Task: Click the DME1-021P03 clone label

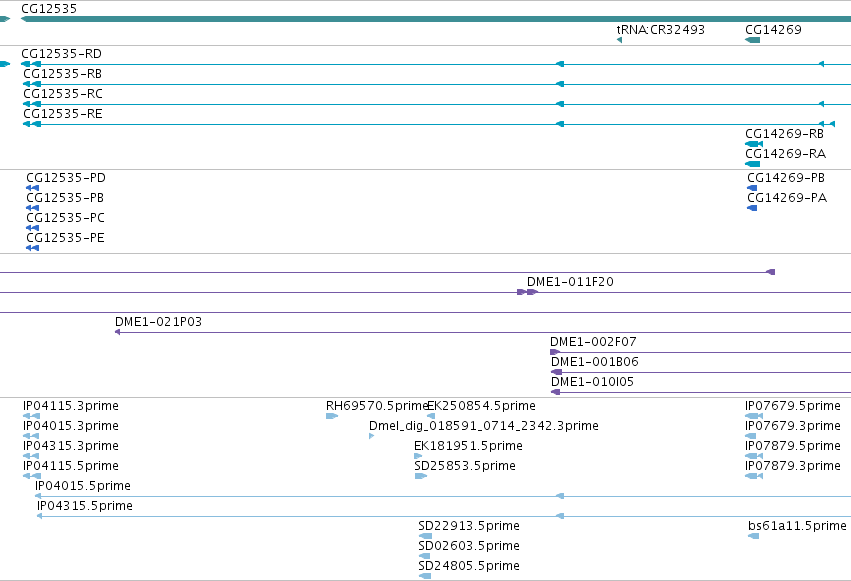Action: [x=158, y=322]
